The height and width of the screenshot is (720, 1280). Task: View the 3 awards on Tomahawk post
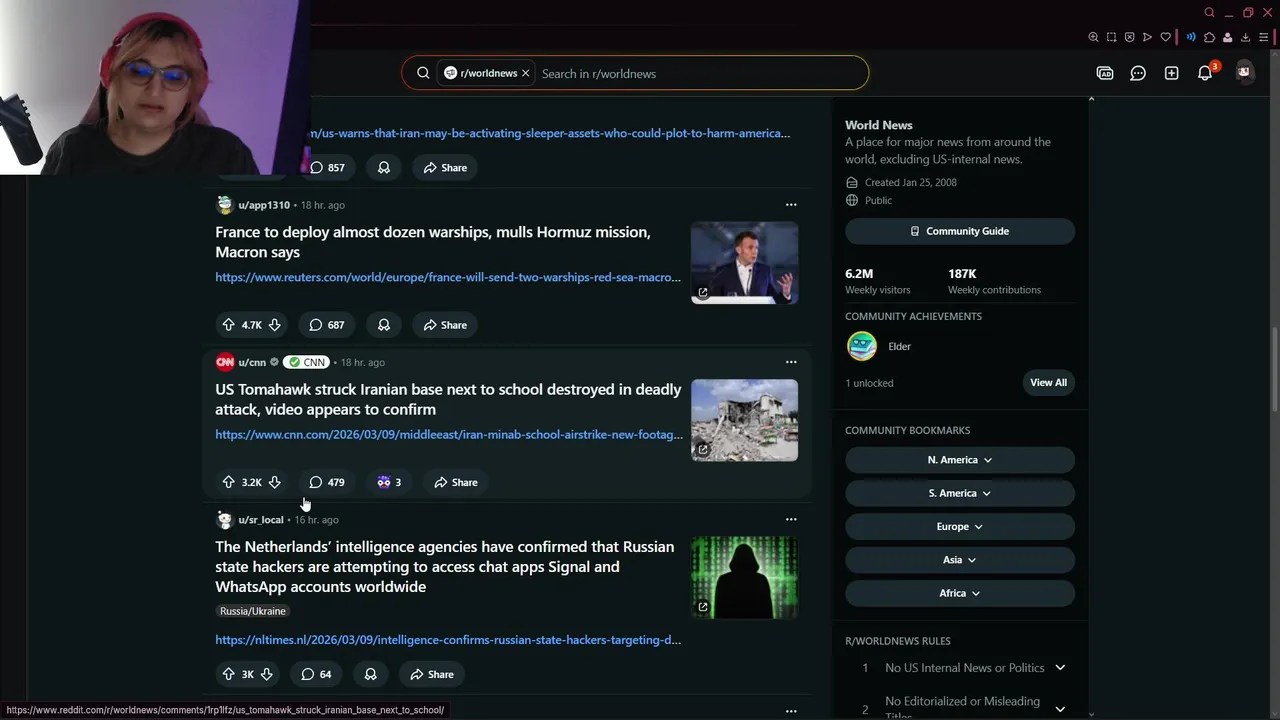(389, 482)
